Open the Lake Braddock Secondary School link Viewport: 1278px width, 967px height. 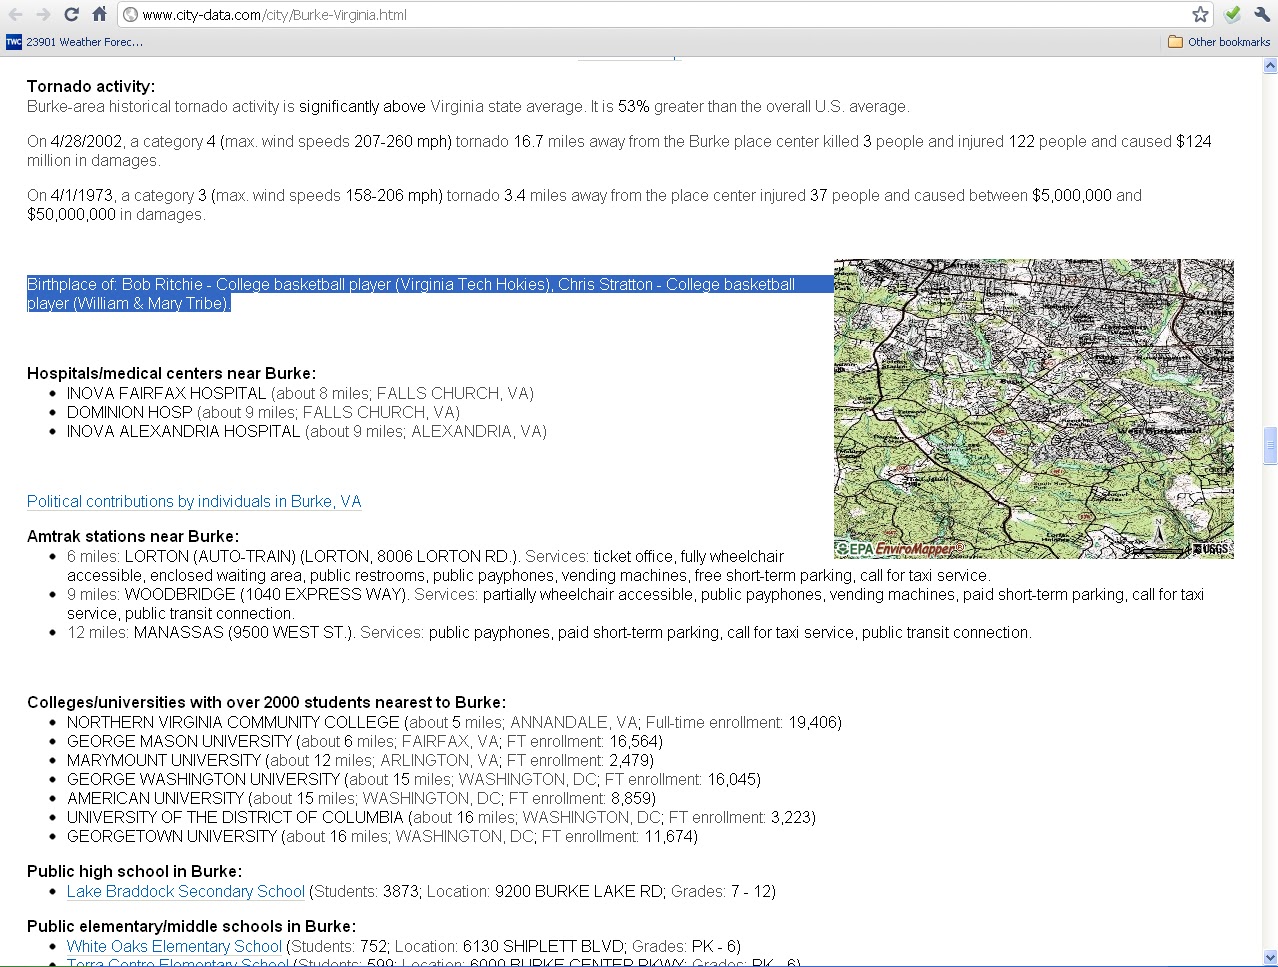pos(186,891)
